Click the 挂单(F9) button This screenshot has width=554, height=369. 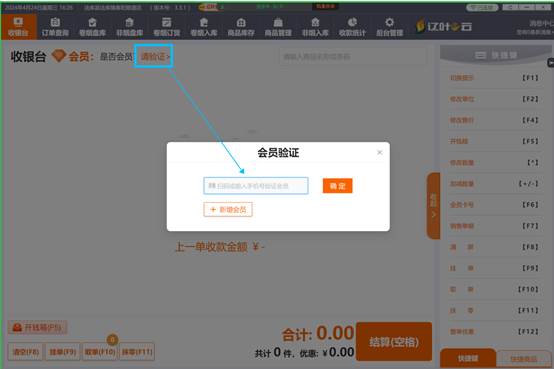click(x=63, y=352)
